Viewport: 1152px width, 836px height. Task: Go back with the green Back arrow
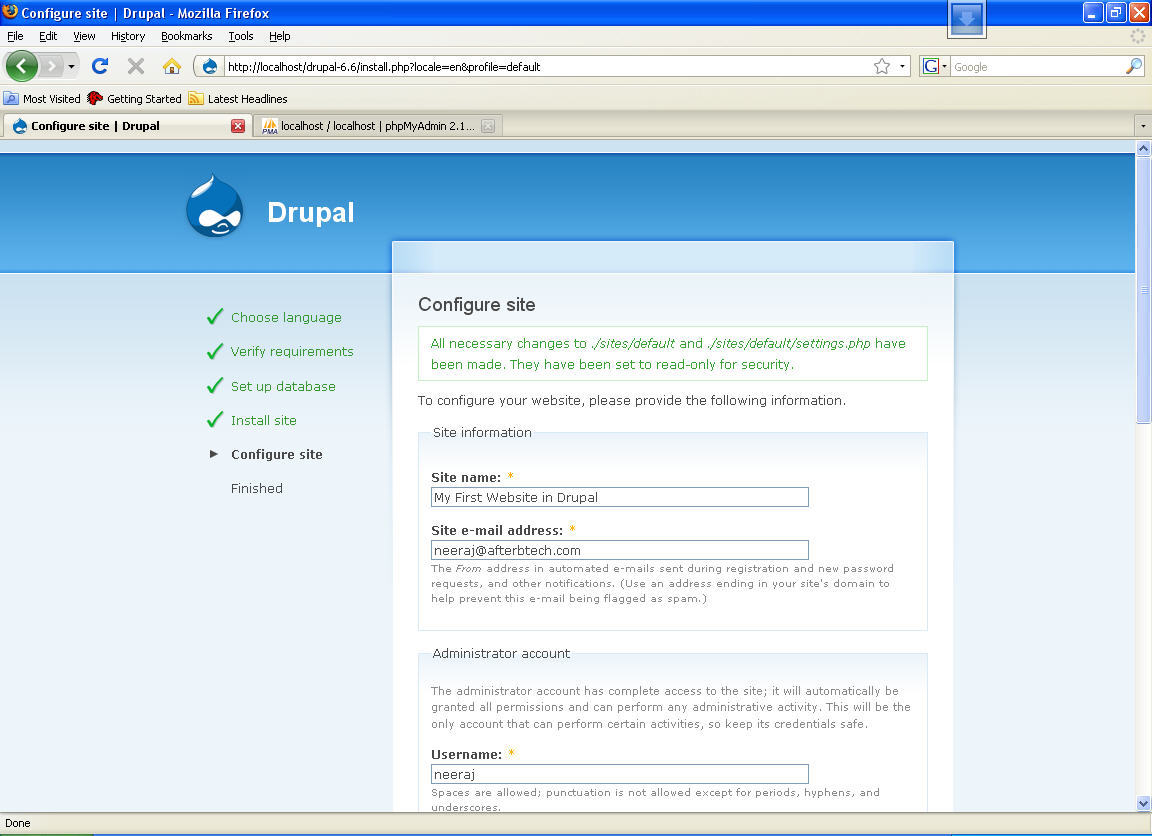(x=21, y=66)
